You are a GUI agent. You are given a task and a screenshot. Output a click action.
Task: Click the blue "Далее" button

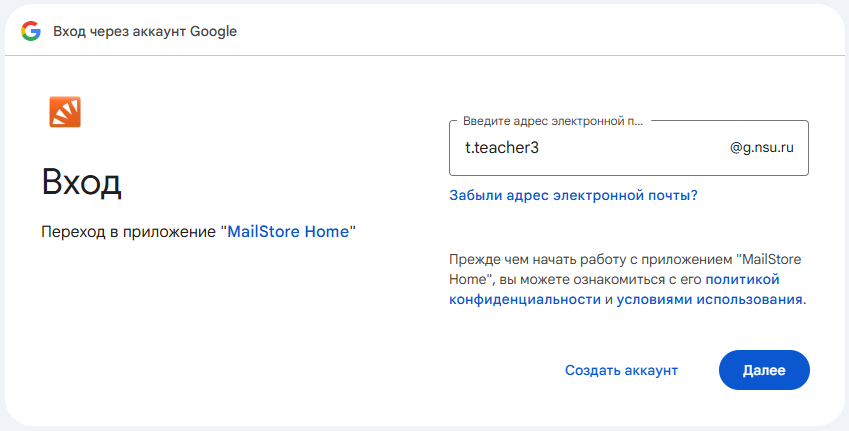764,370
